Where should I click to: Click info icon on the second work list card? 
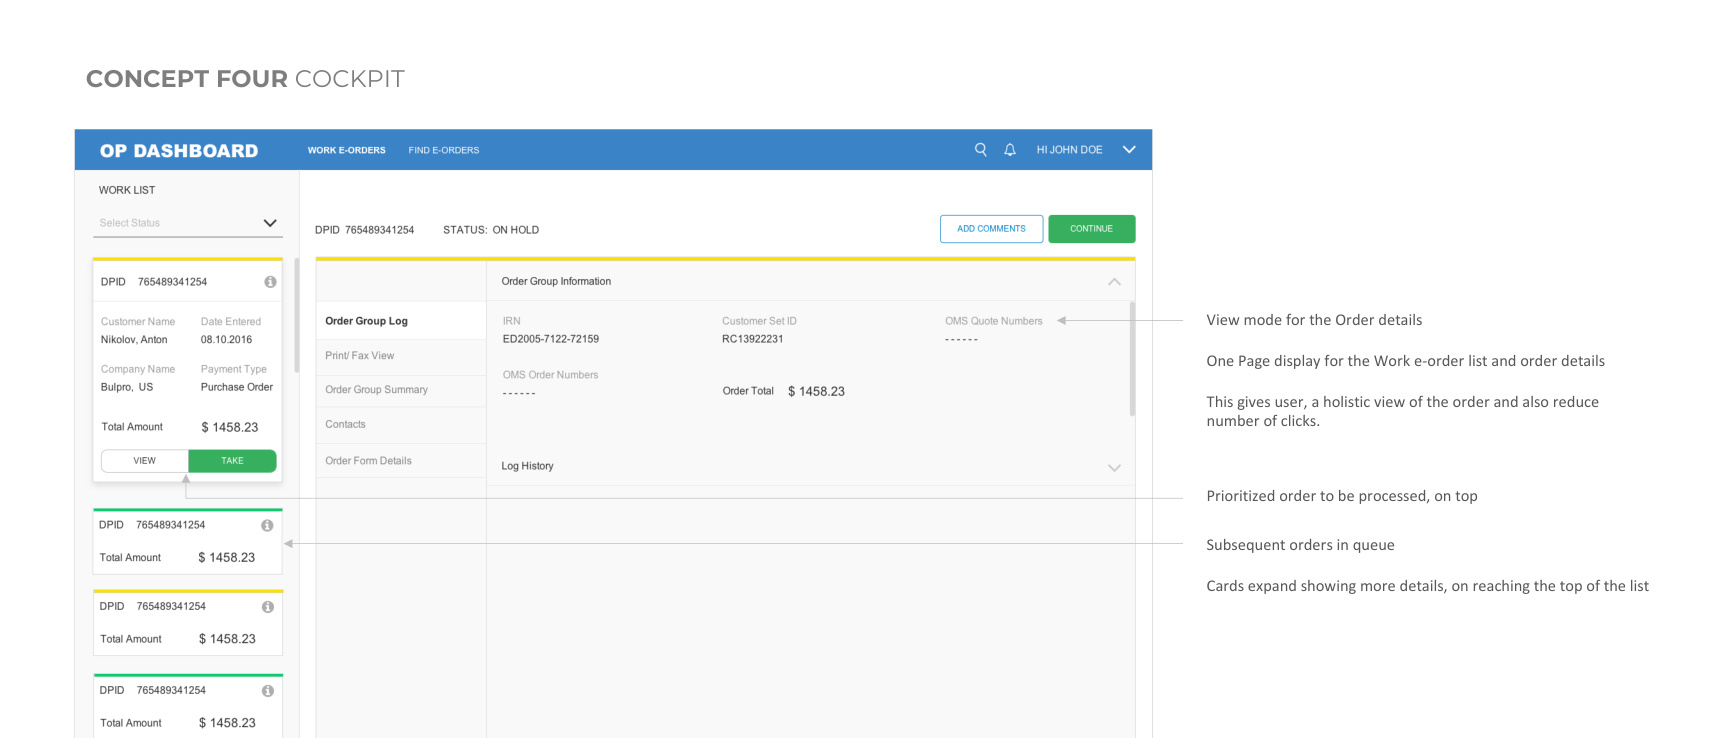coord(267,525)
